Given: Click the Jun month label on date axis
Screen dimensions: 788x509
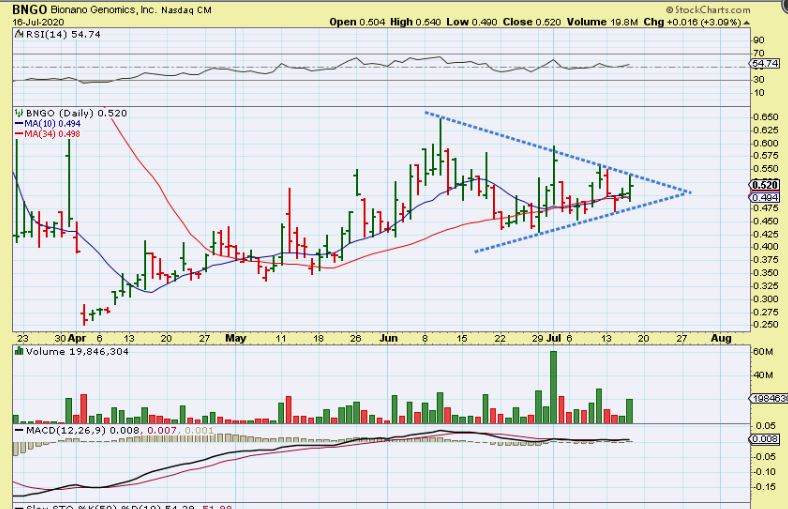Looking at the screenshot, I should 388,338.
